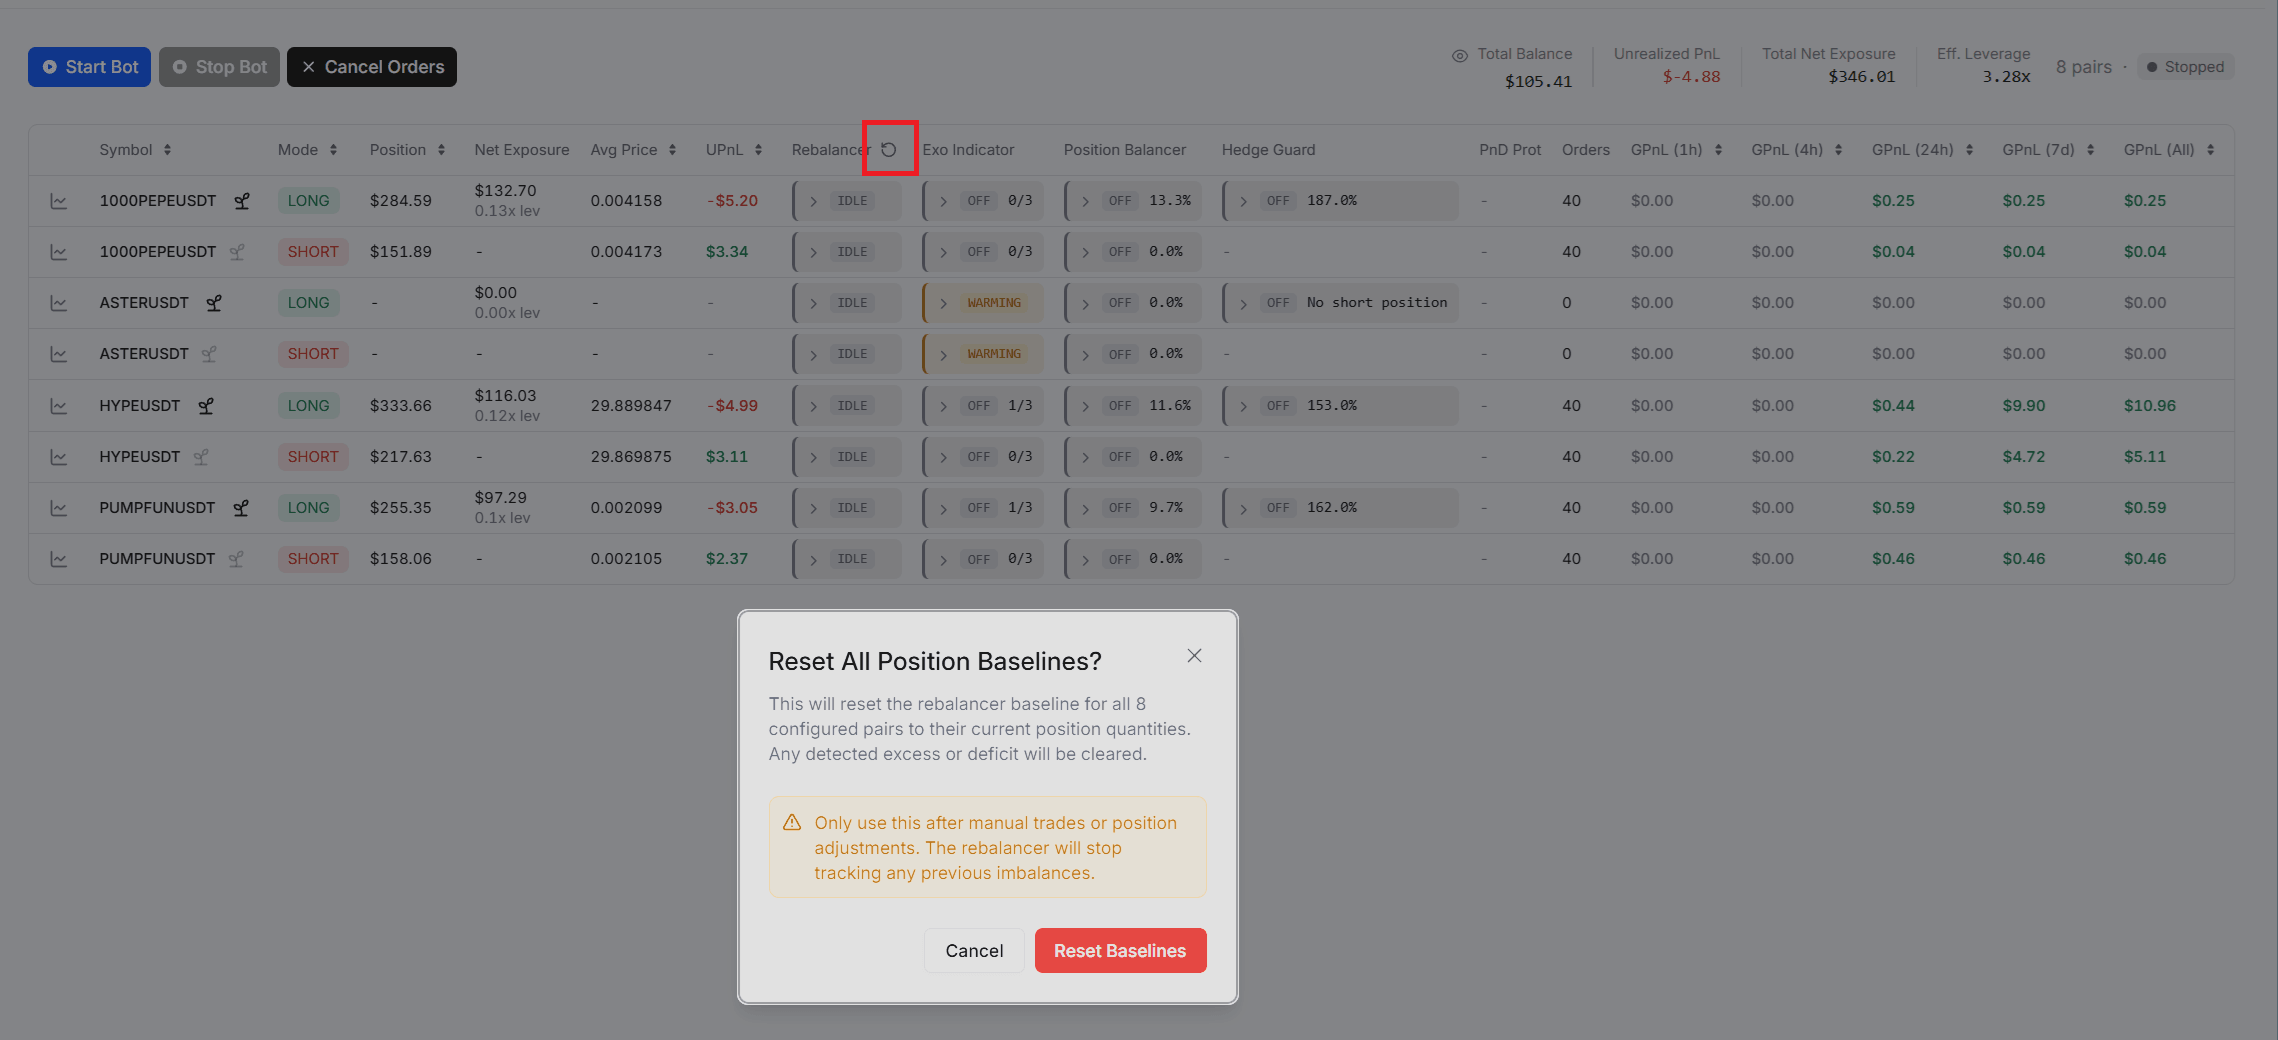Confirm with Reset Baselines button
This screenshot has width=2278, height=1040.
point(1120,950)
